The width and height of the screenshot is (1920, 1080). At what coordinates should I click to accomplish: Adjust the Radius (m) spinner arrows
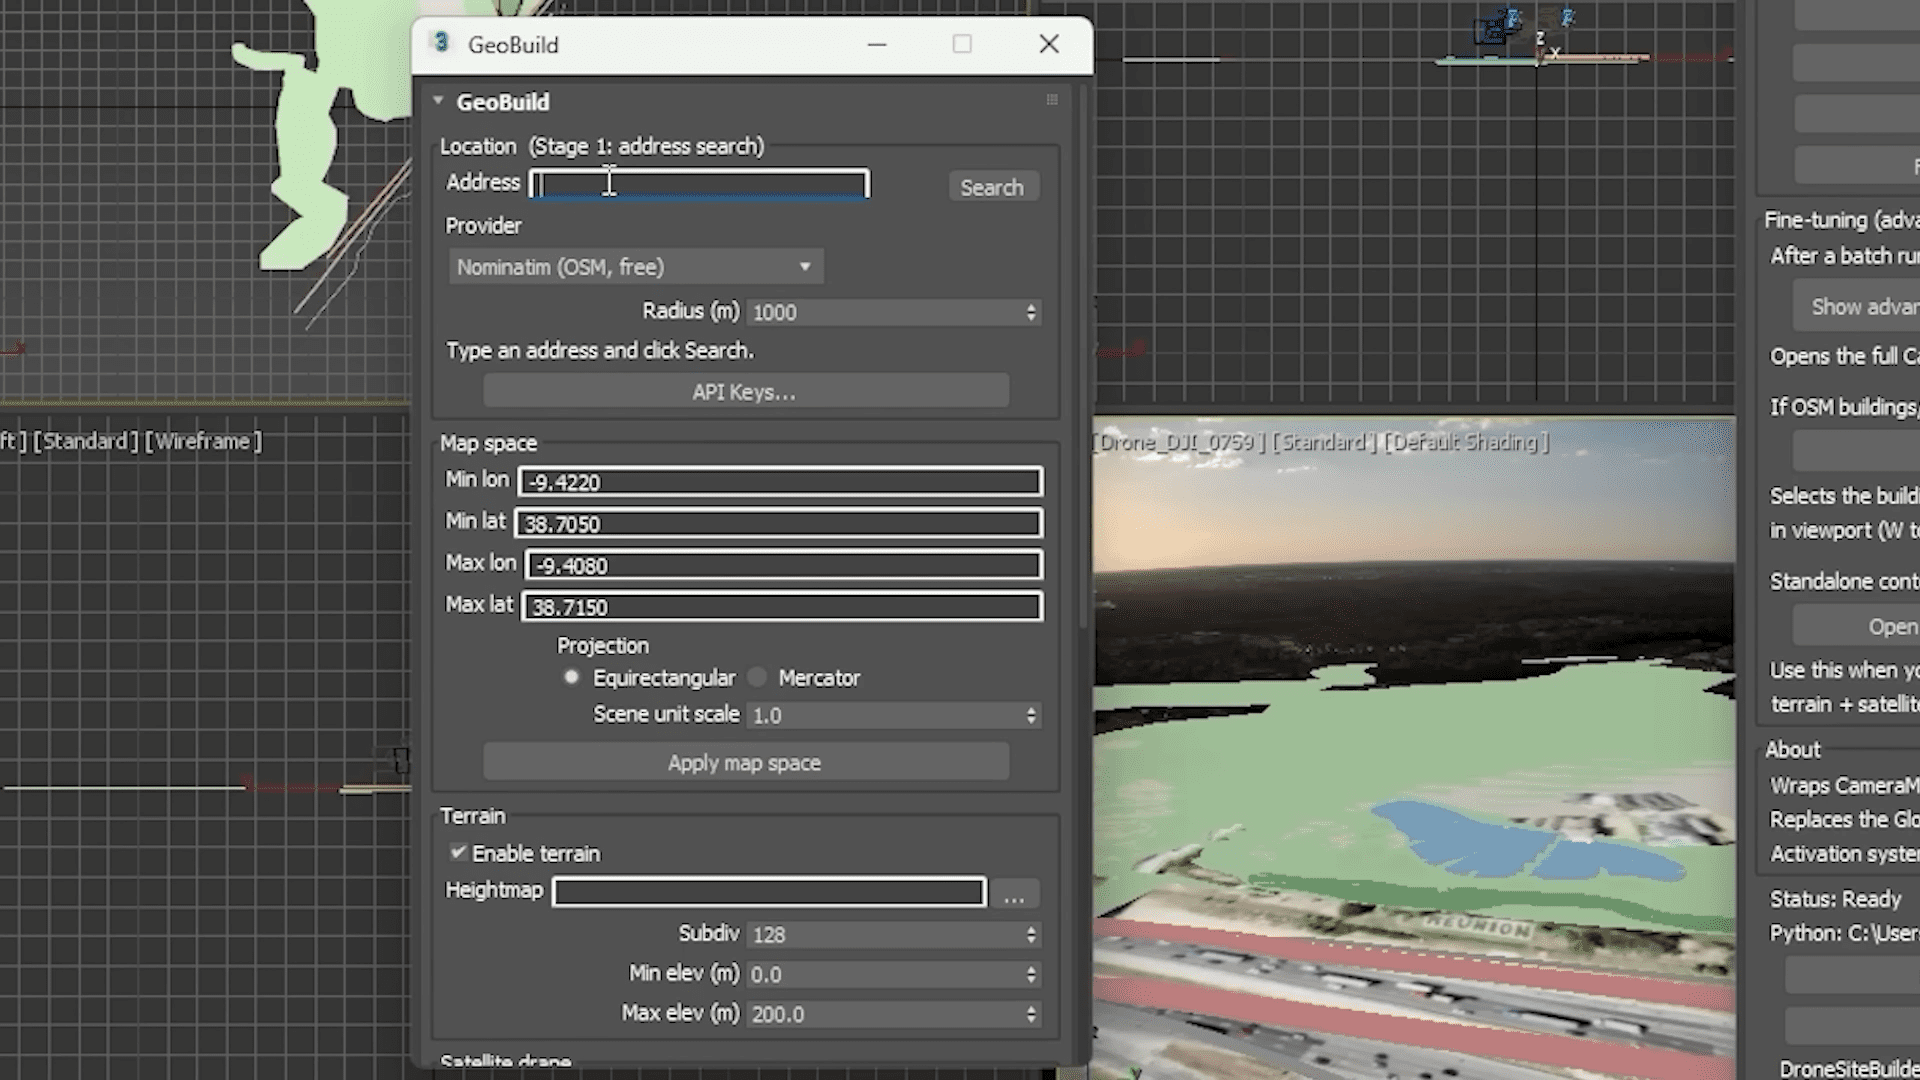click(x=1031, y=312)
